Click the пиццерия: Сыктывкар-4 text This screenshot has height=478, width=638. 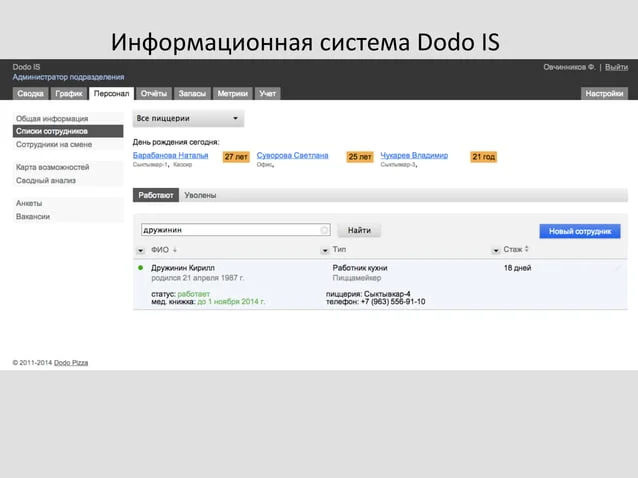tap(368, 294)
